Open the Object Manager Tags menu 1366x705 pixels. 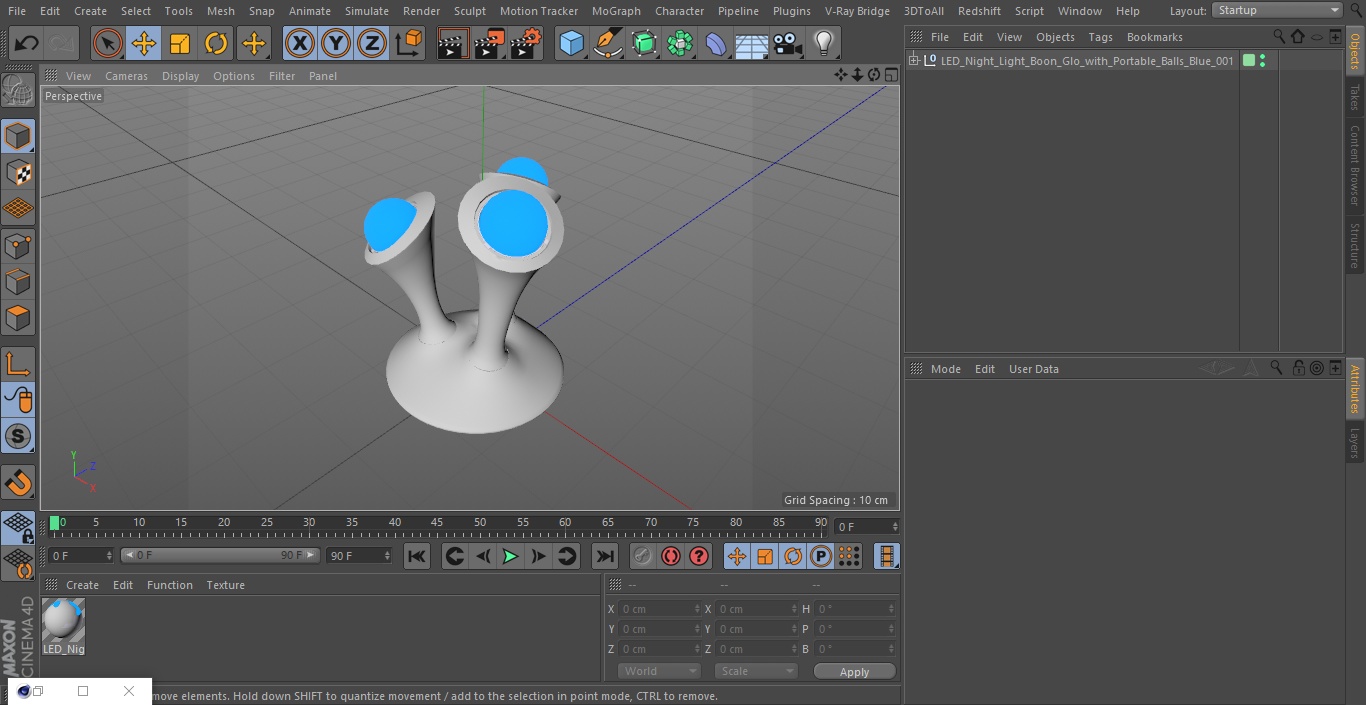[x=1100, y=37]
